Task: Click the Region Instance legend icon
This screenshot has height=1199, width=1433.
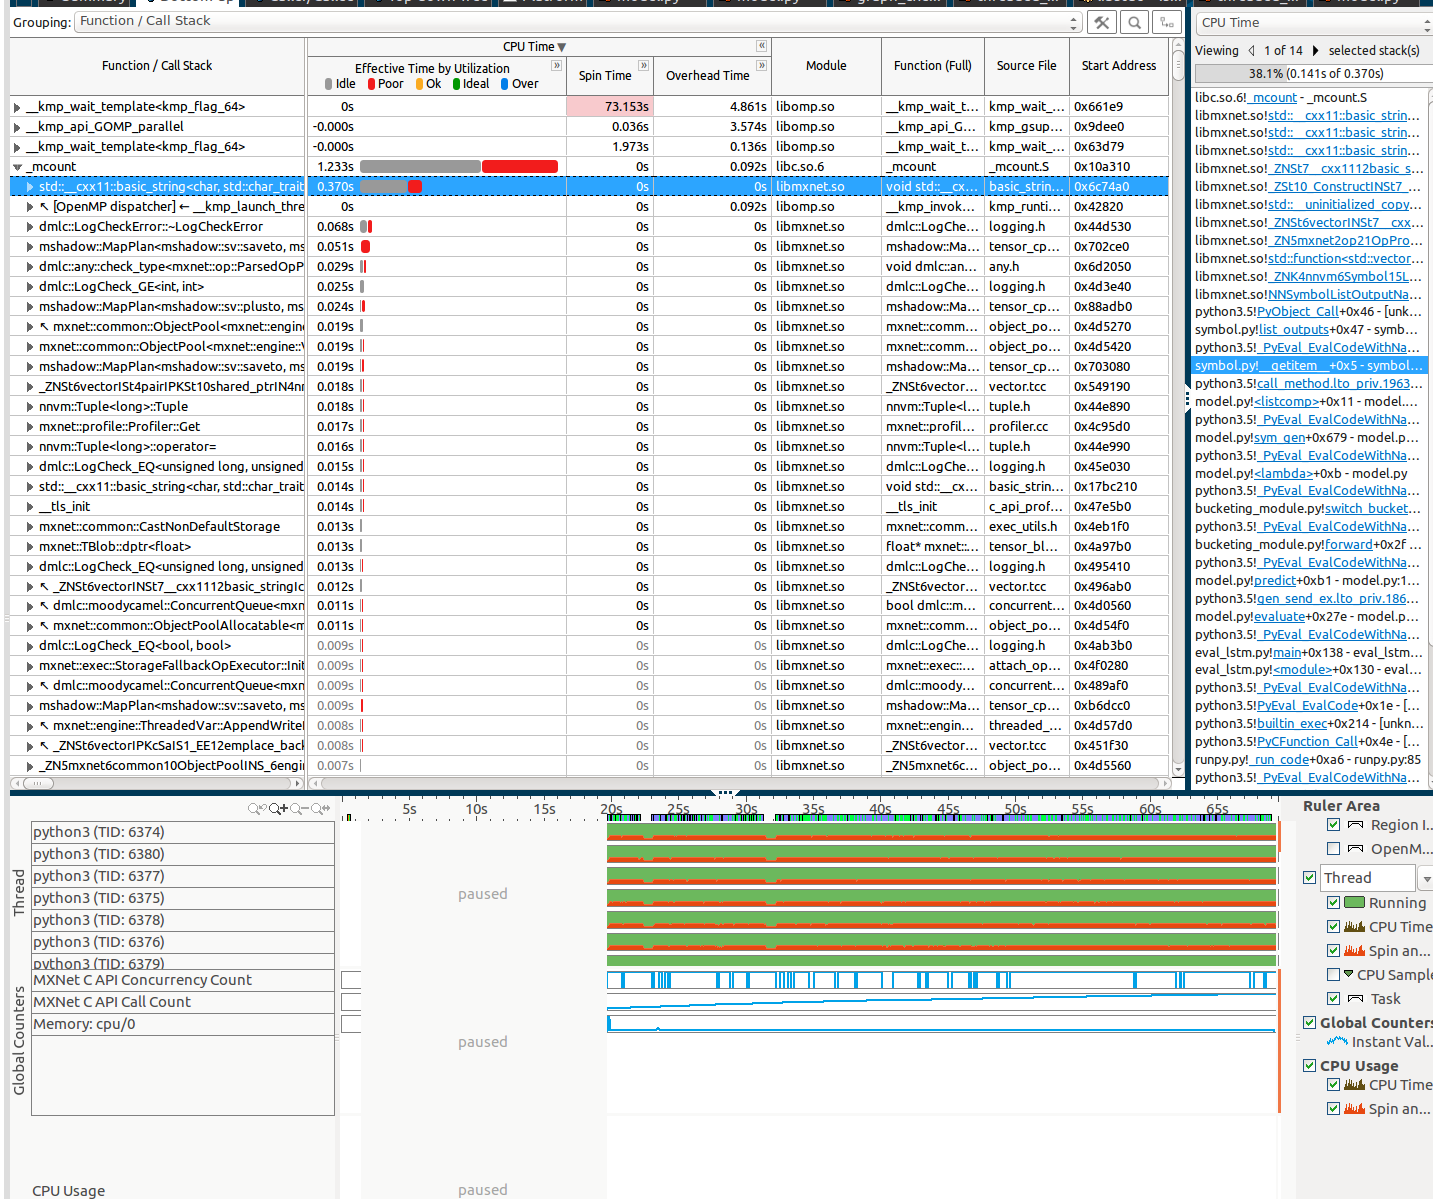Action: [x=1355, y=825]
